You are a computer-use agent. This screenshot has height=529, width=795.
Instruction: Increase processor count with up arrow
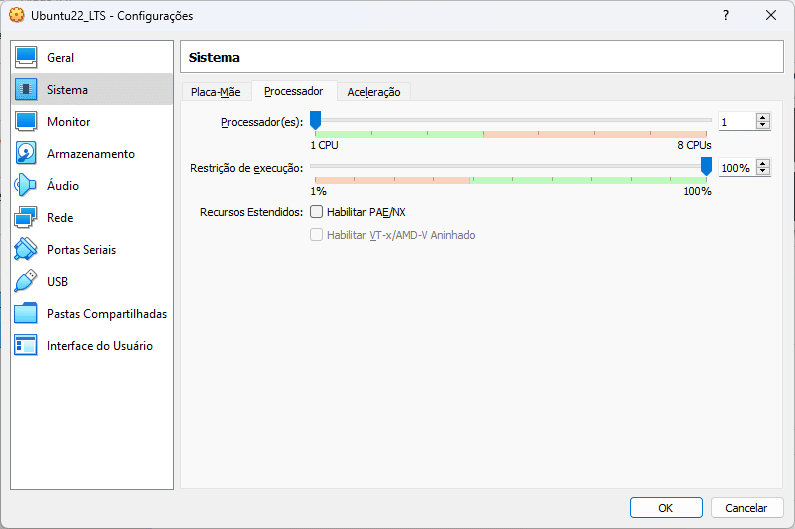tap(763, 117)
